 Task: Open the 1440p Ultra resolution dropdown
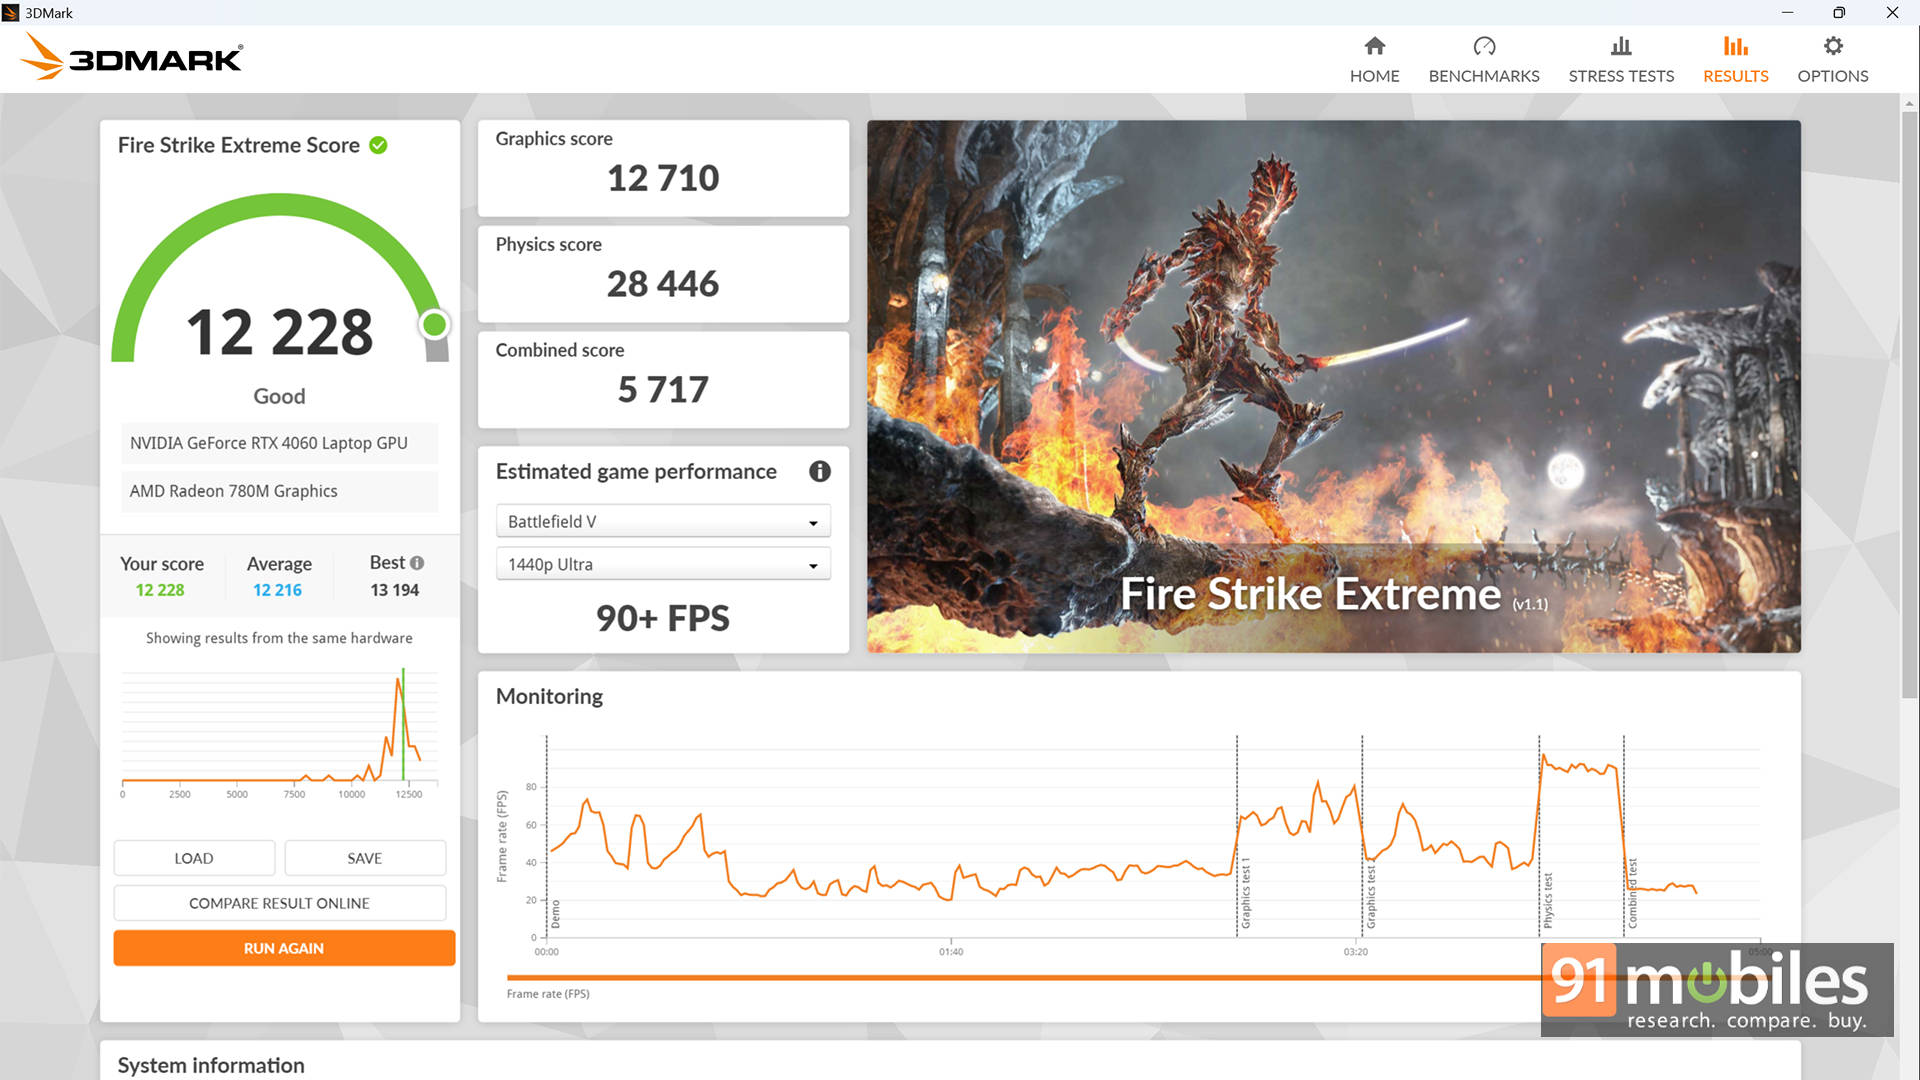pos(663,564)
